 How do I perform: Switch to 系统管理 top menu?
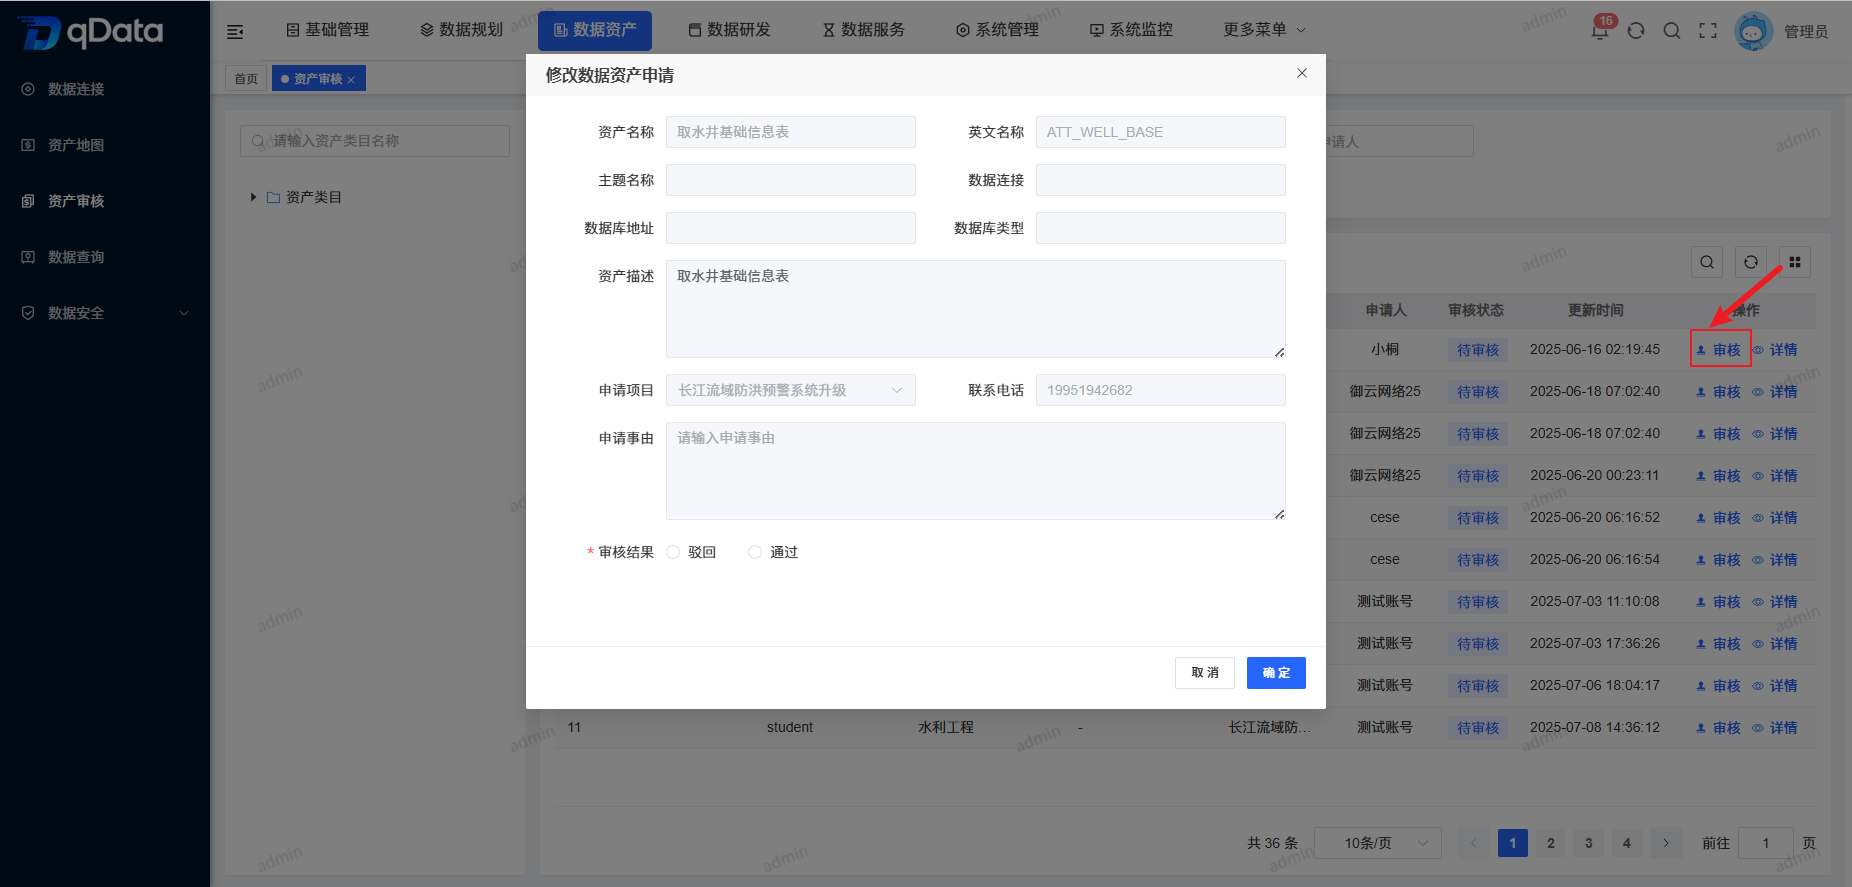click(x=997, y=30)
